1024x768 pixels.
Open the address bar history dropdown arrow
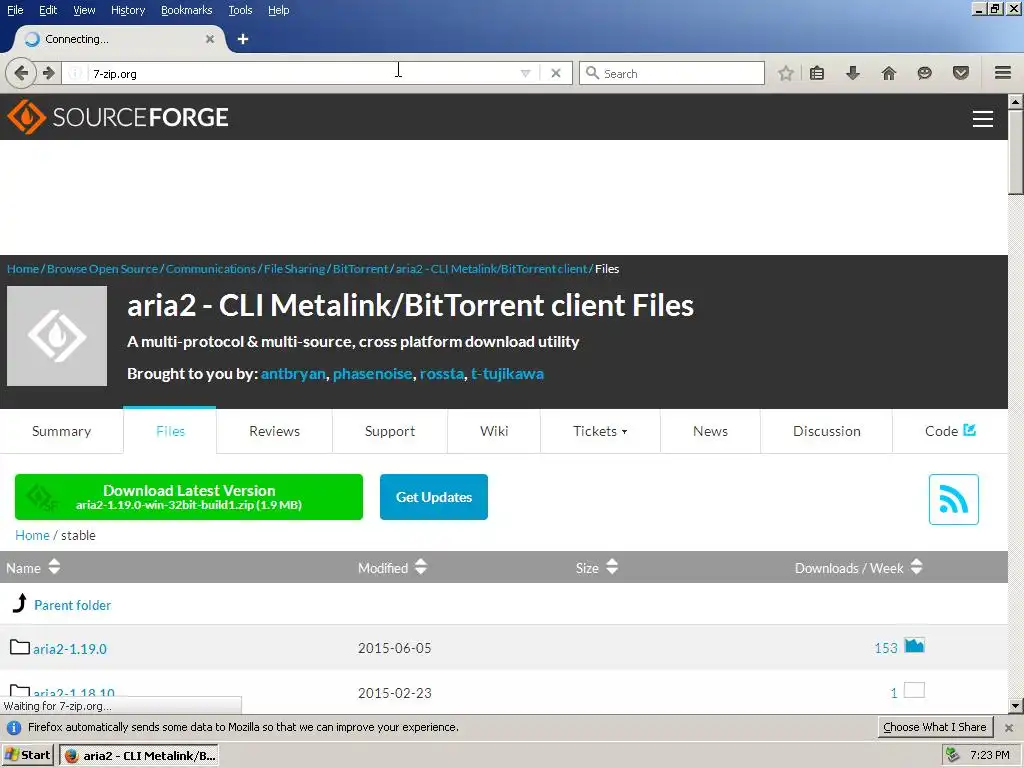(x=526, y=73)
